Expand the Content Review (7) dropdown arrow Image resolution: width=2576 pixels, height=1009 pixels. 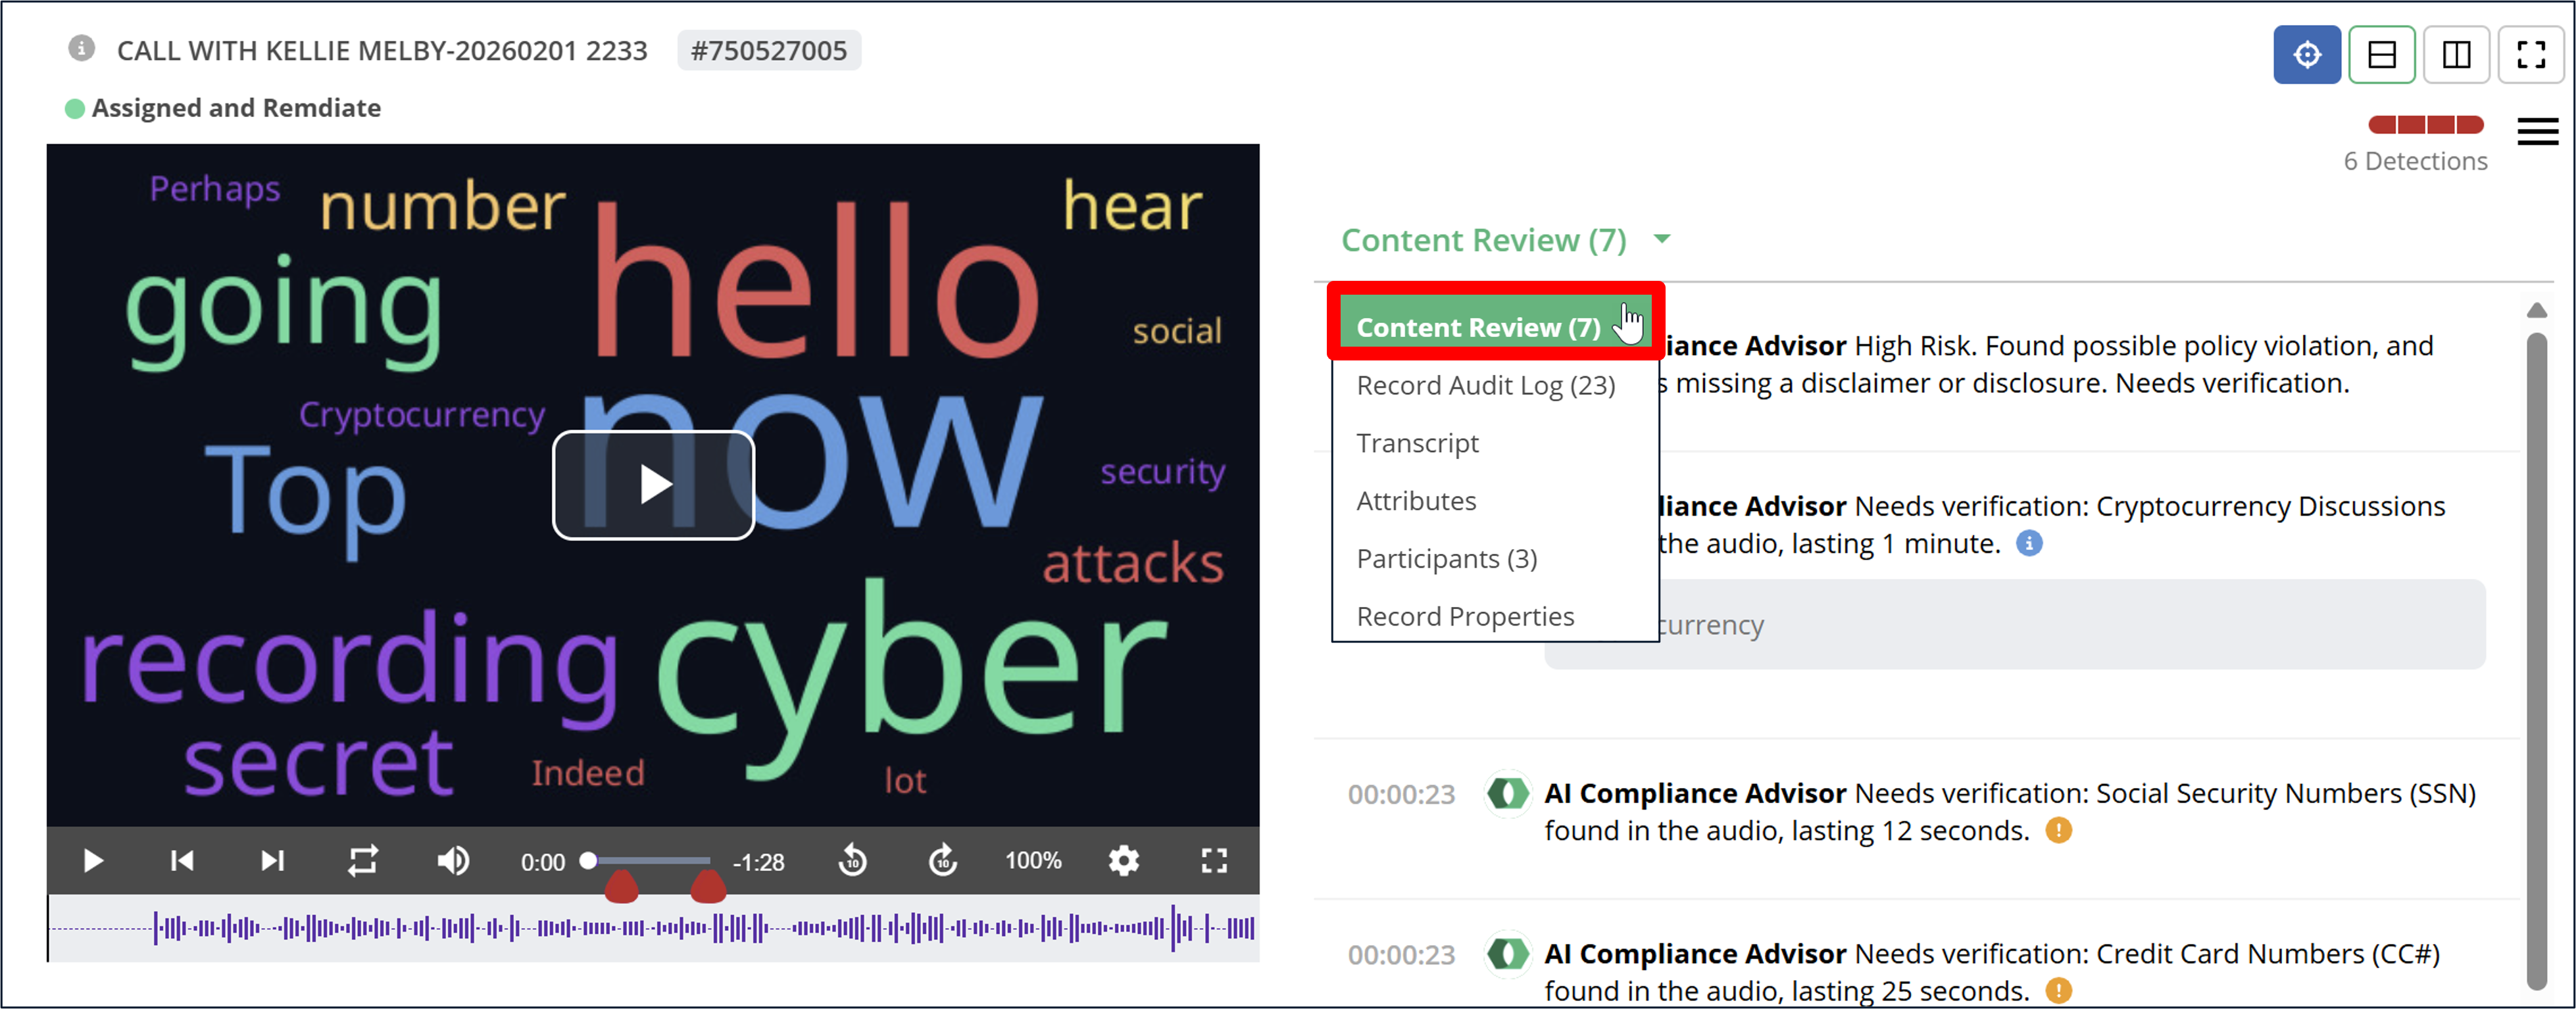pyautogui.click(x=1662, y=239)
